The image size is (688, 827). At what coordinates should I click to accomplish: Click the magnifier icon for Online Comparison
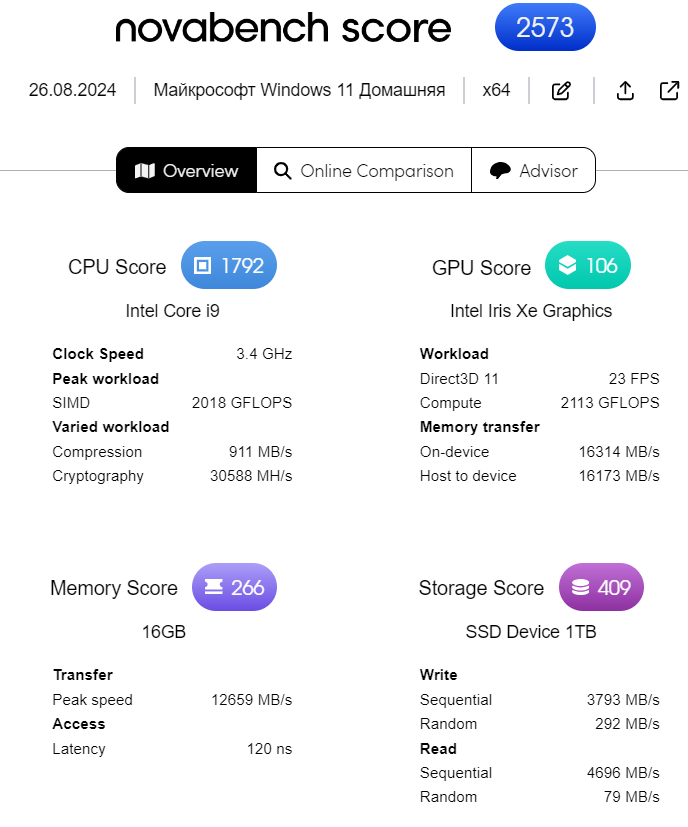283,171
